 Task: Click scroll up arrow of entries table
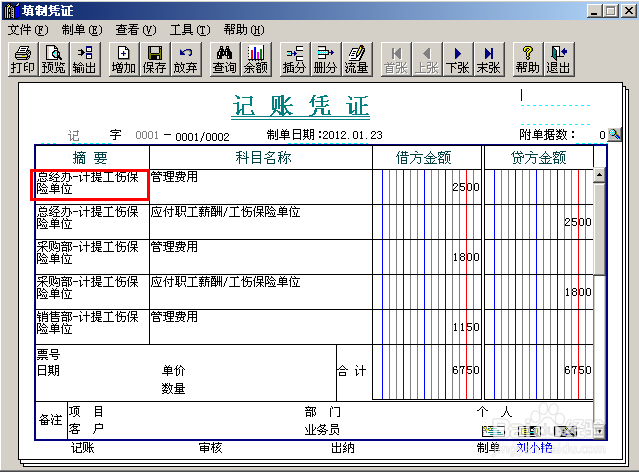pyautogui.click(x=599, y=175)
